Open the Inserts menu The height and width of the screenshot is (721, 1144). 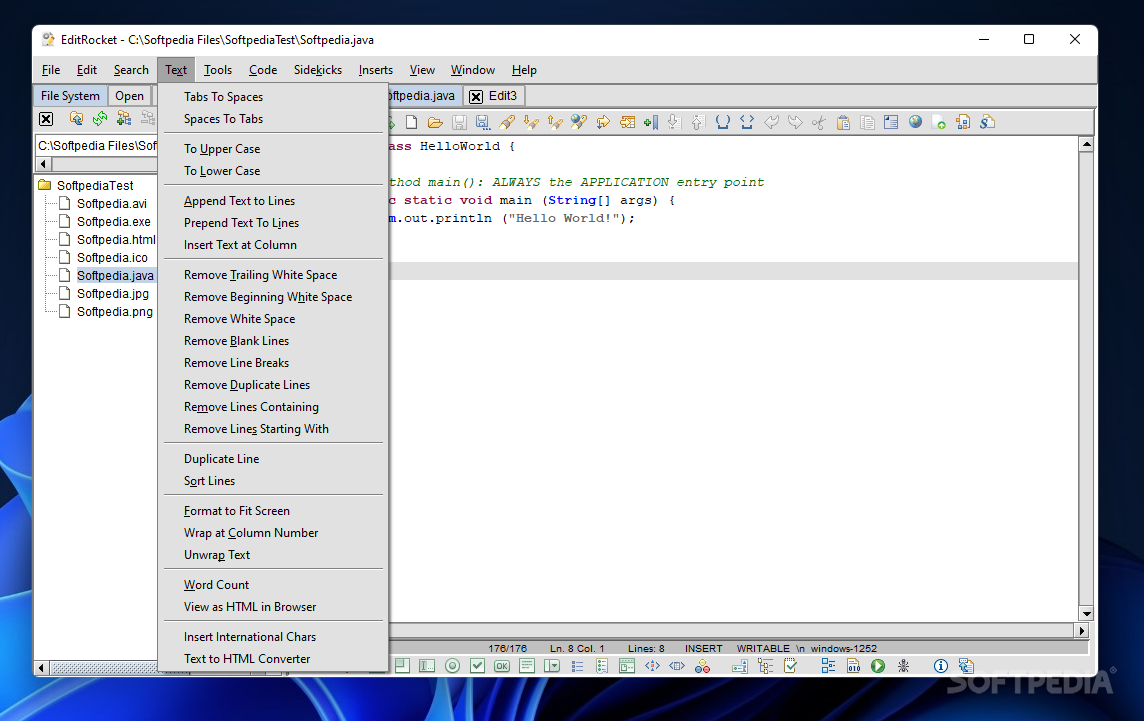376,70
